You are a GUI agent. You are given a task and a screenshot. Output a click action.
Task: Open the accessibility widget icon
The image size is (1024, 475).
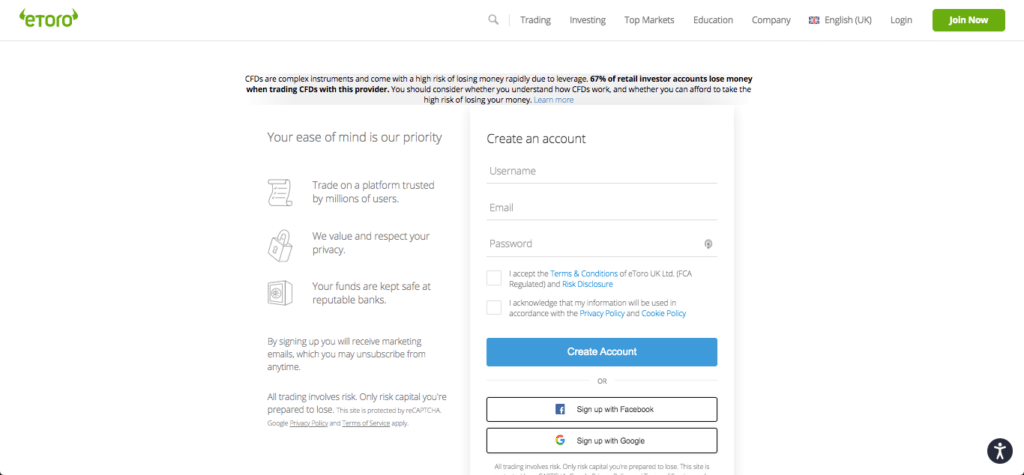[x=999, y=450]
